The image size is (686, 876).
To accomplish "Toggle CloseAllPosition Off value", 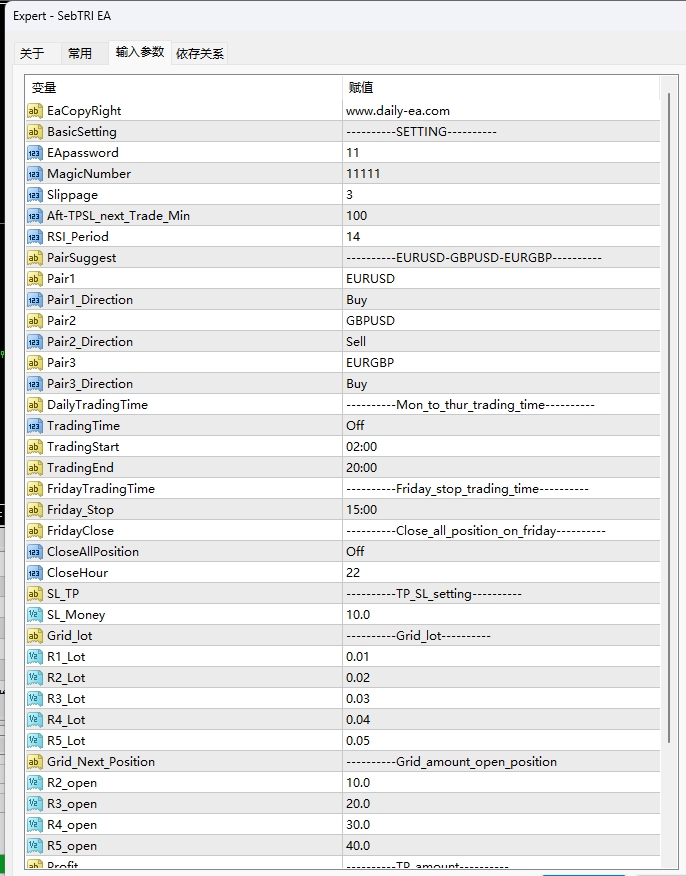I will click(355, 552).
